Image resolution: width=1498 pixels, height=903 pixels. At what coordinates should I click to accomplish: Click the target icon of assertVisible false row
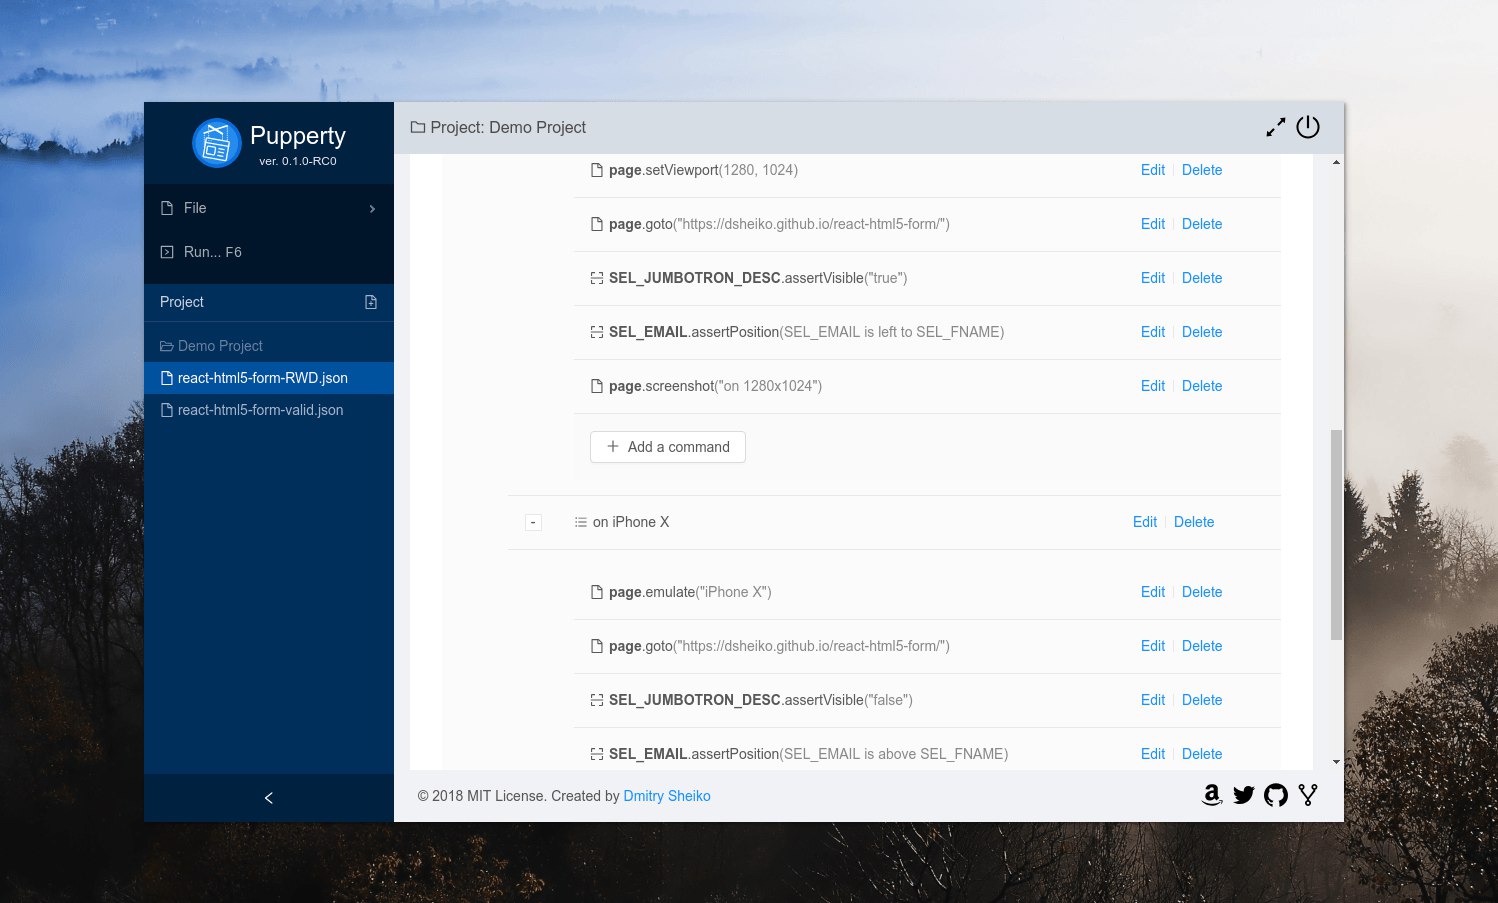[x=597, y=700]
